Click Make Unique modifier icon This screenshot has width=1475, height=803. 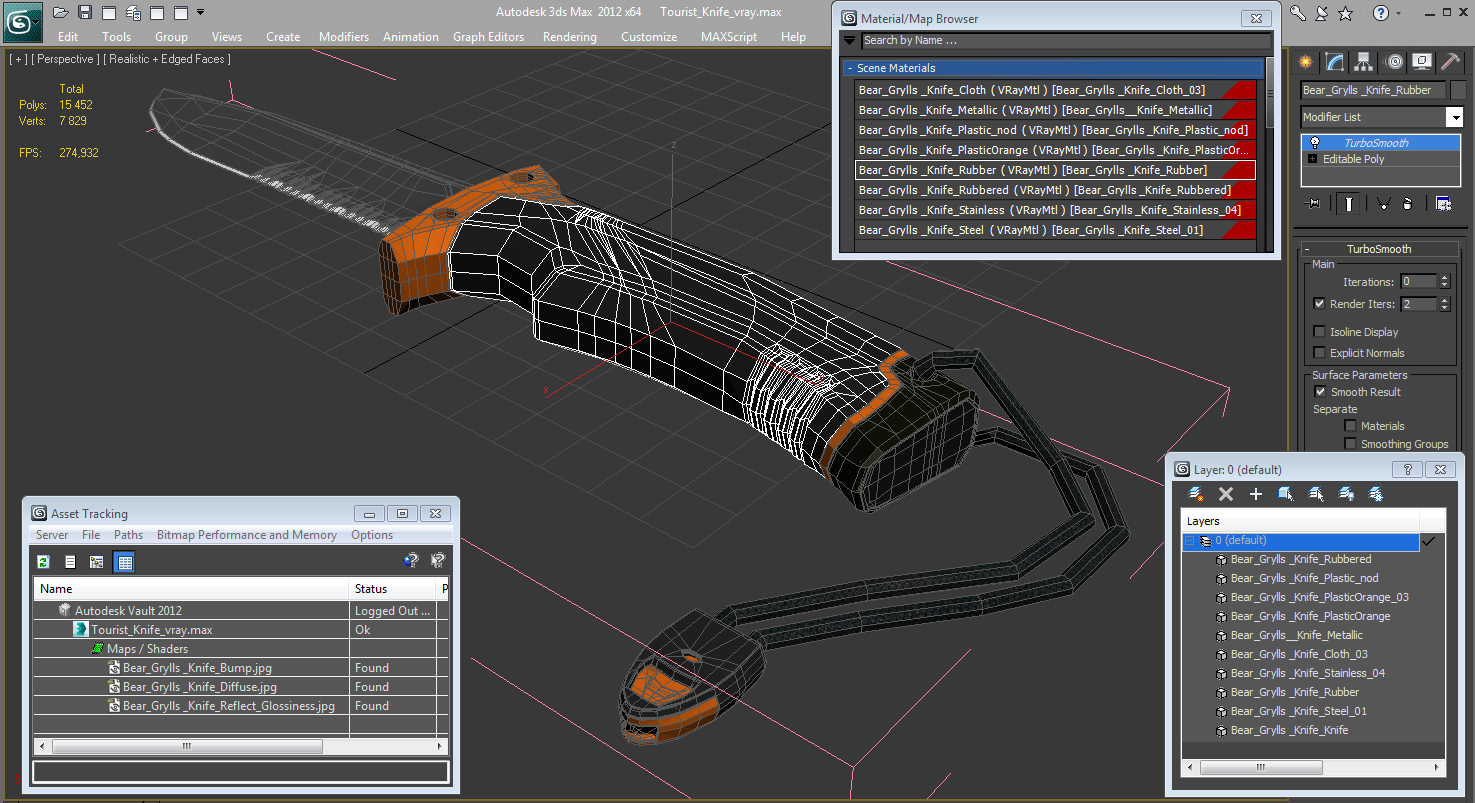point(1383,203)
